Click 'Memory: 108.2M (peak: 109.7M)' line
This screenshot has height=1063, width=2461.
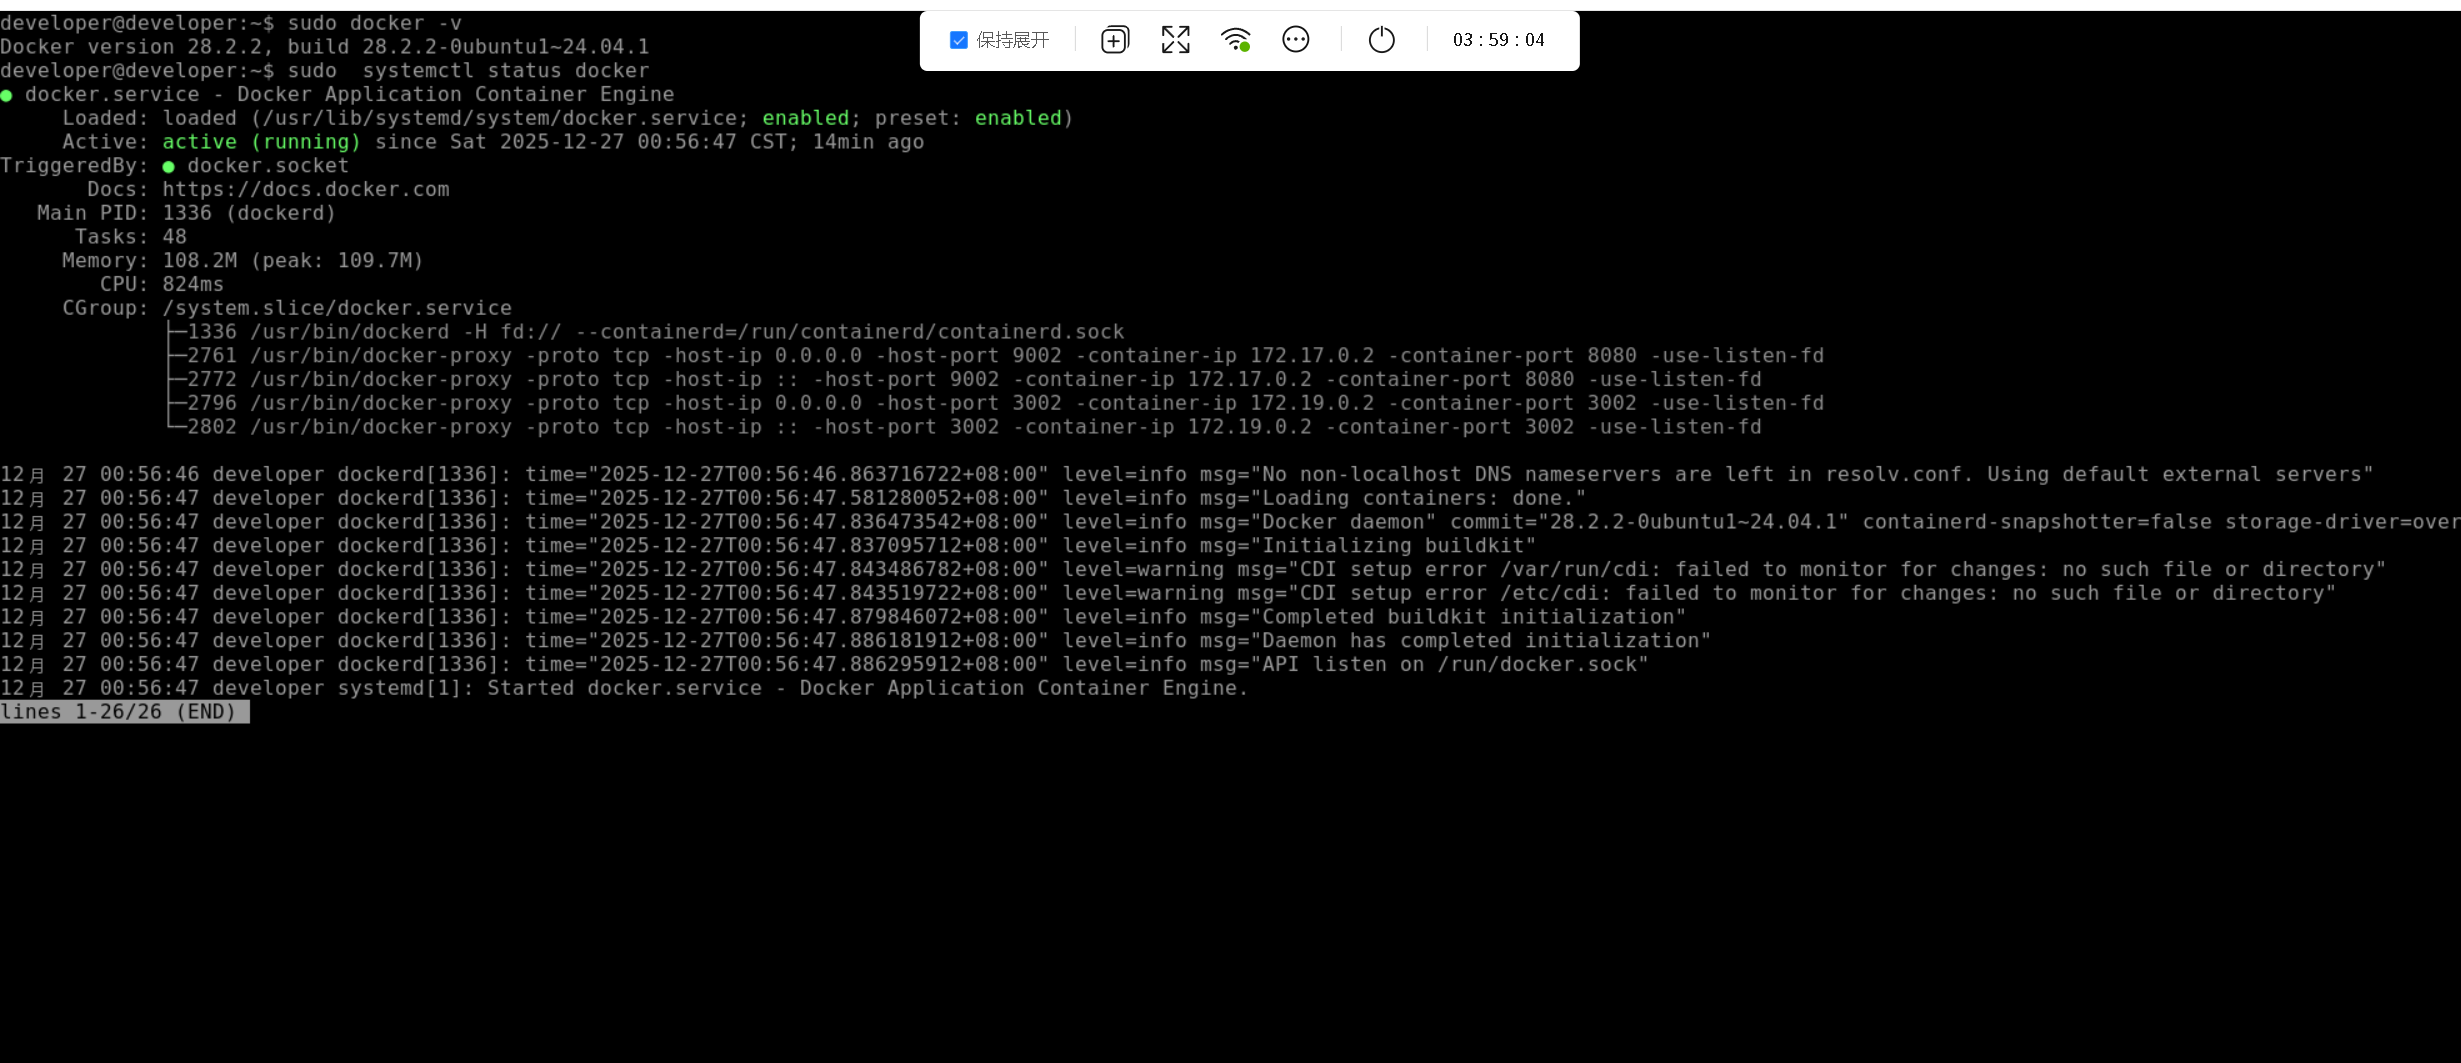tap(242, 261)
